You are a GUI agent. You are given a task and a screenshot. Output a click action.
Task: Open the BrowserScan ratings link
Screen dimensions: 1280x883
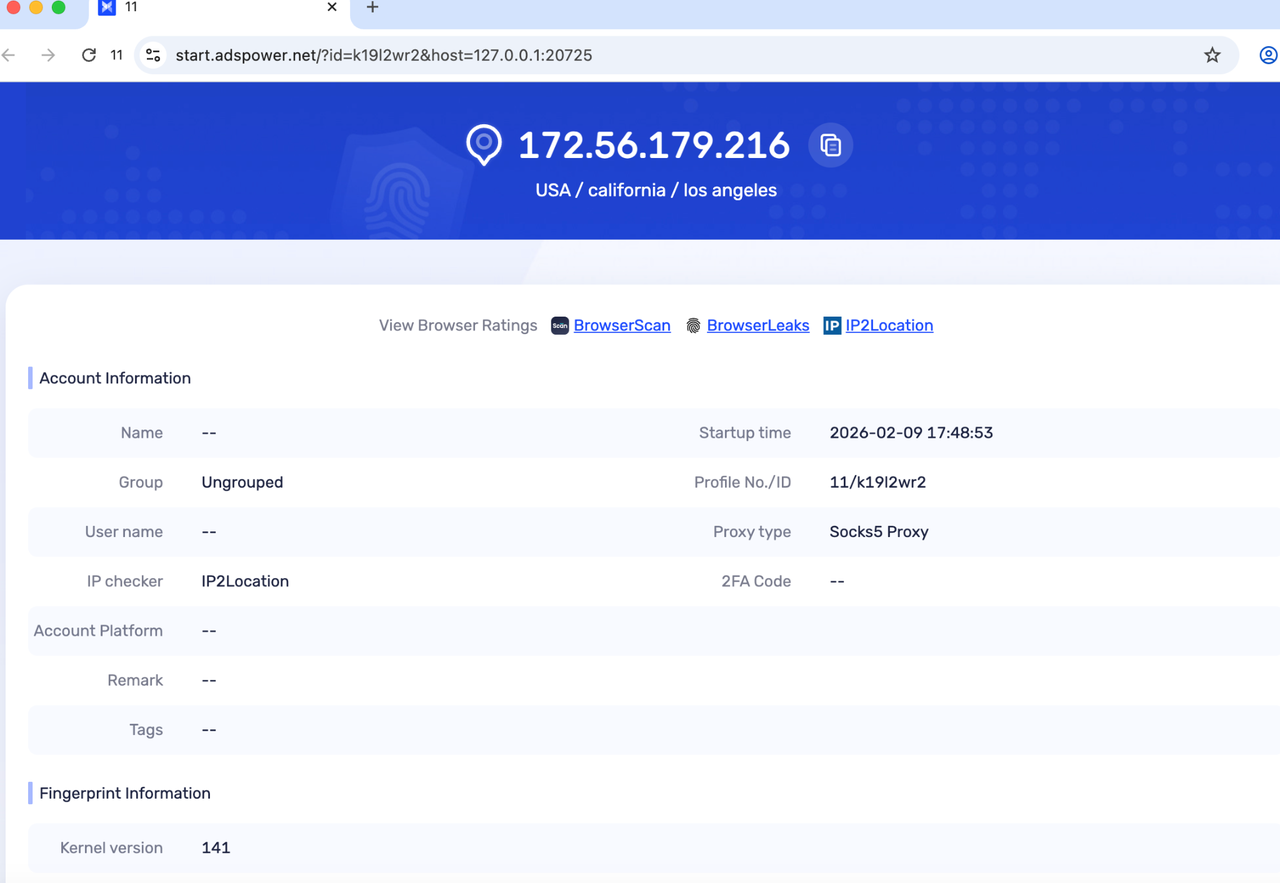click(x=622, y=326)
